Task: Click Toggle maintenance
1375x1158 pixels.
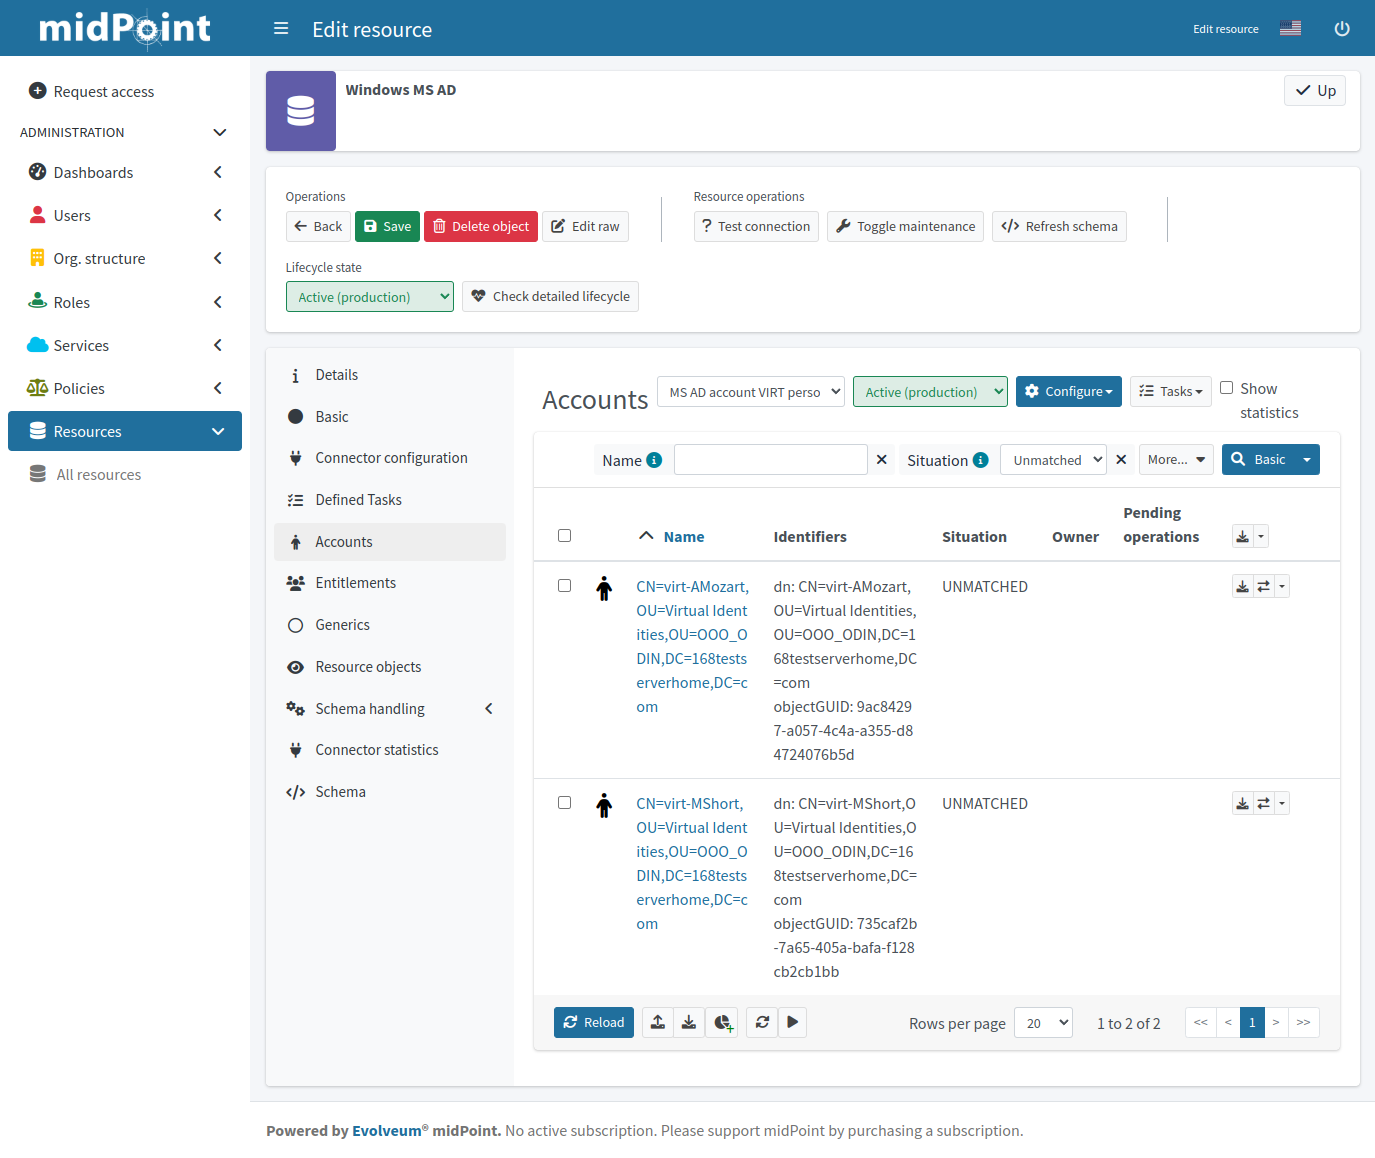Action: [x=905, y=227]
